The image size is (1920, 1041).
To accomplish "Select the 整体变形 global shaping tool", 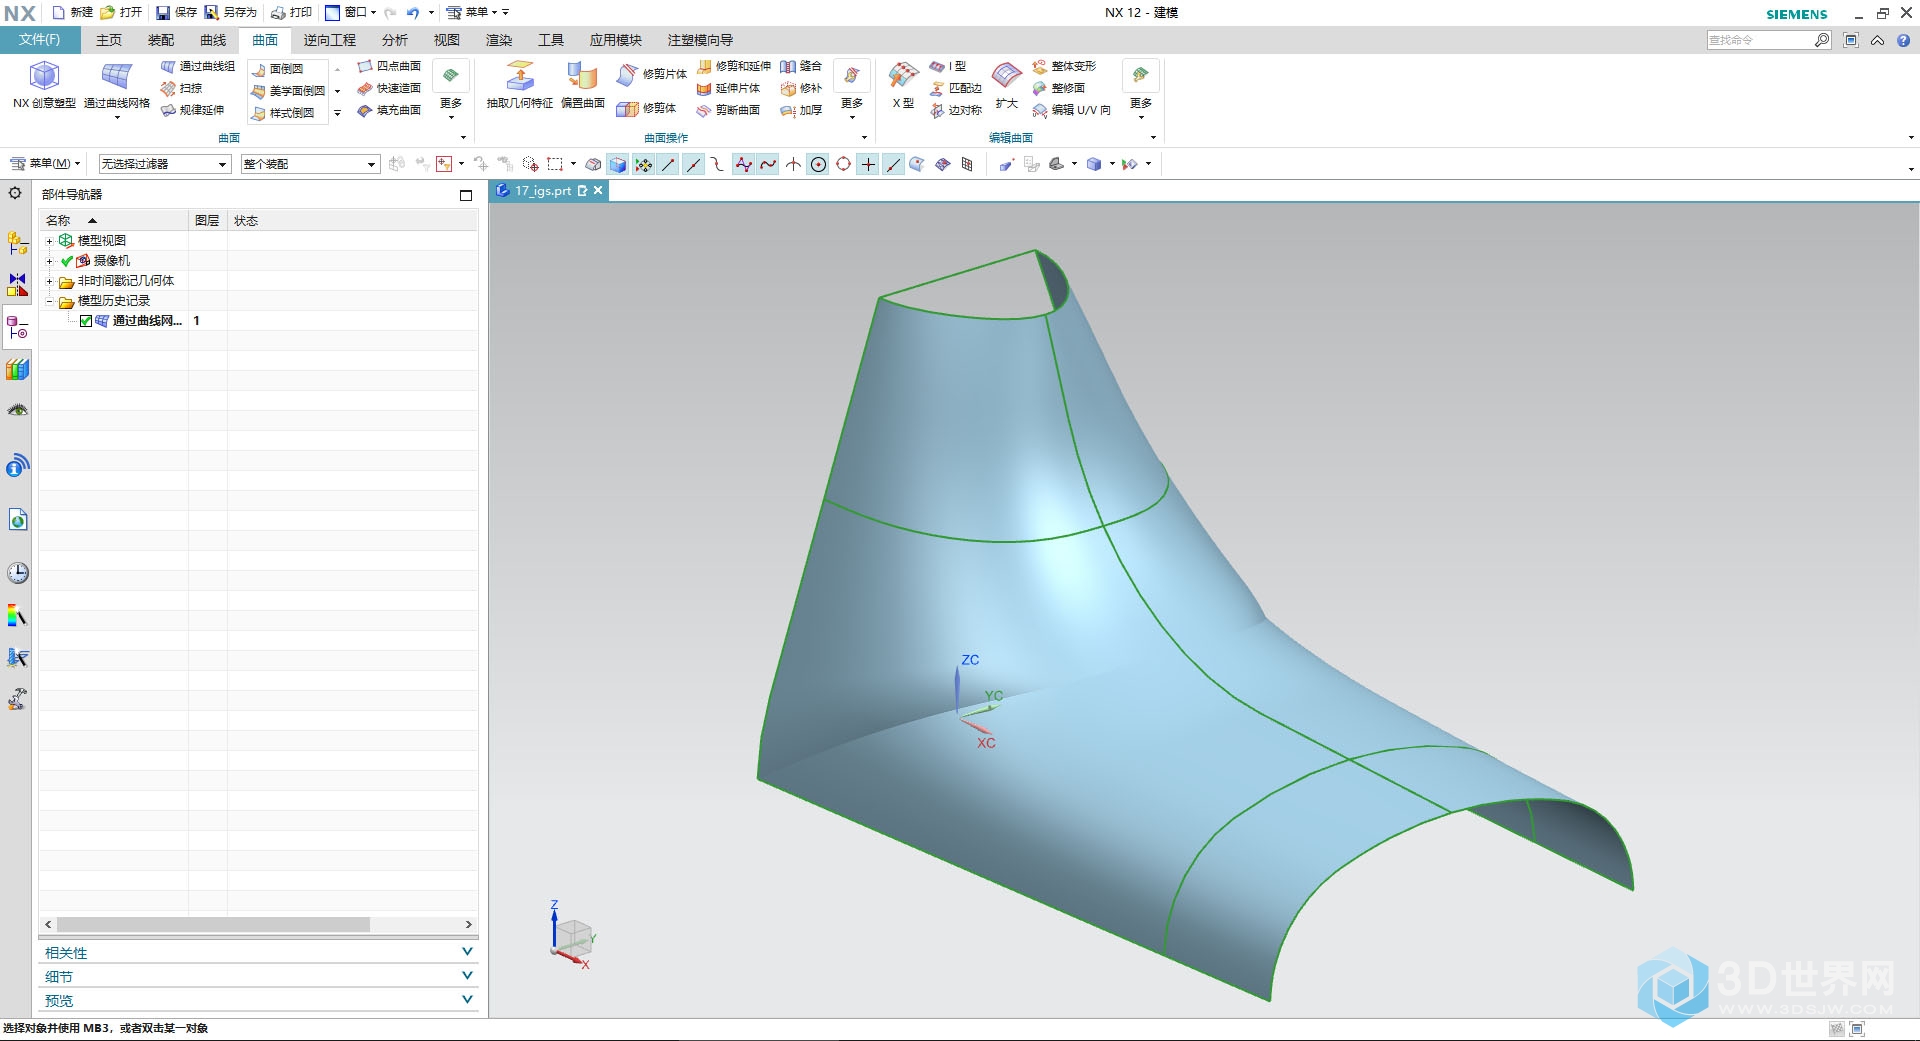I will click(x=1064, y=66).
